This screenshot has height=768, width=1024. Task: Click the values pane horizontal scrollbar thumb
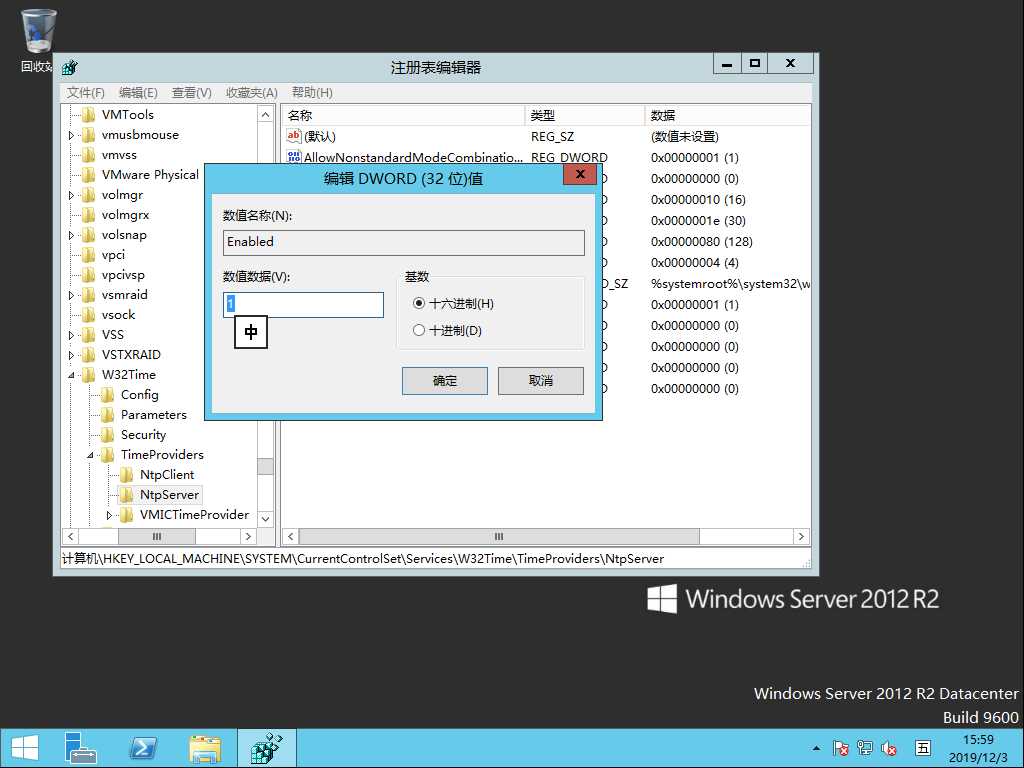coord(499,536)
